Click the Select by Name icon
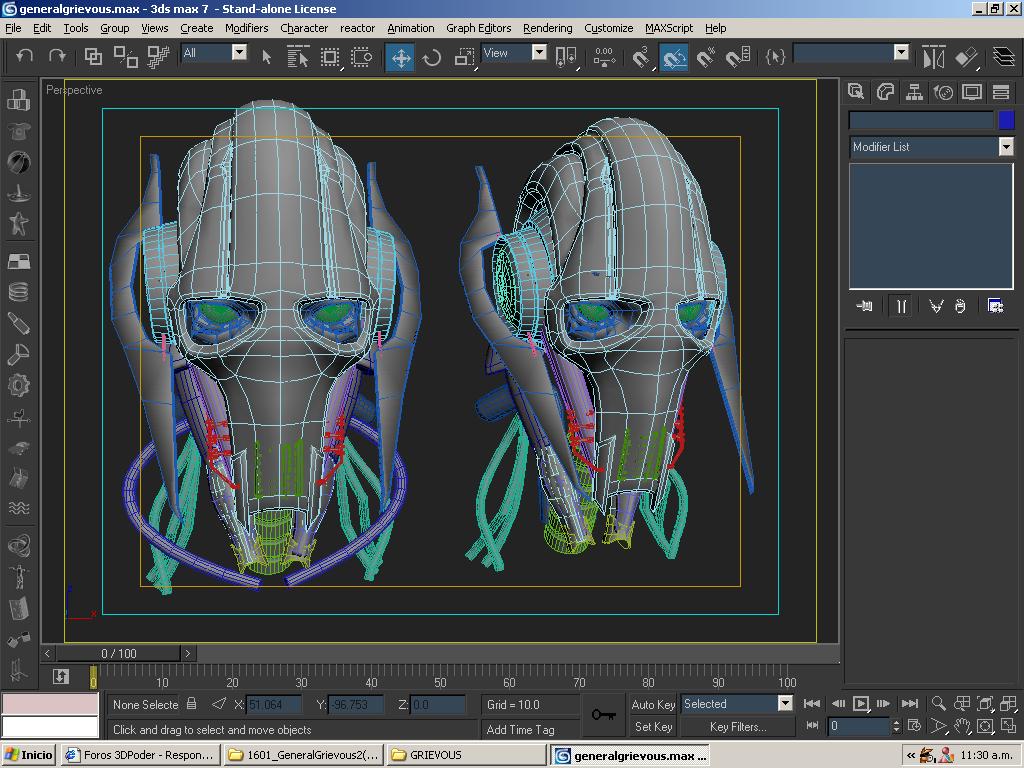Viewport: 1024px width, 768px height. click(x=298, y=57)
